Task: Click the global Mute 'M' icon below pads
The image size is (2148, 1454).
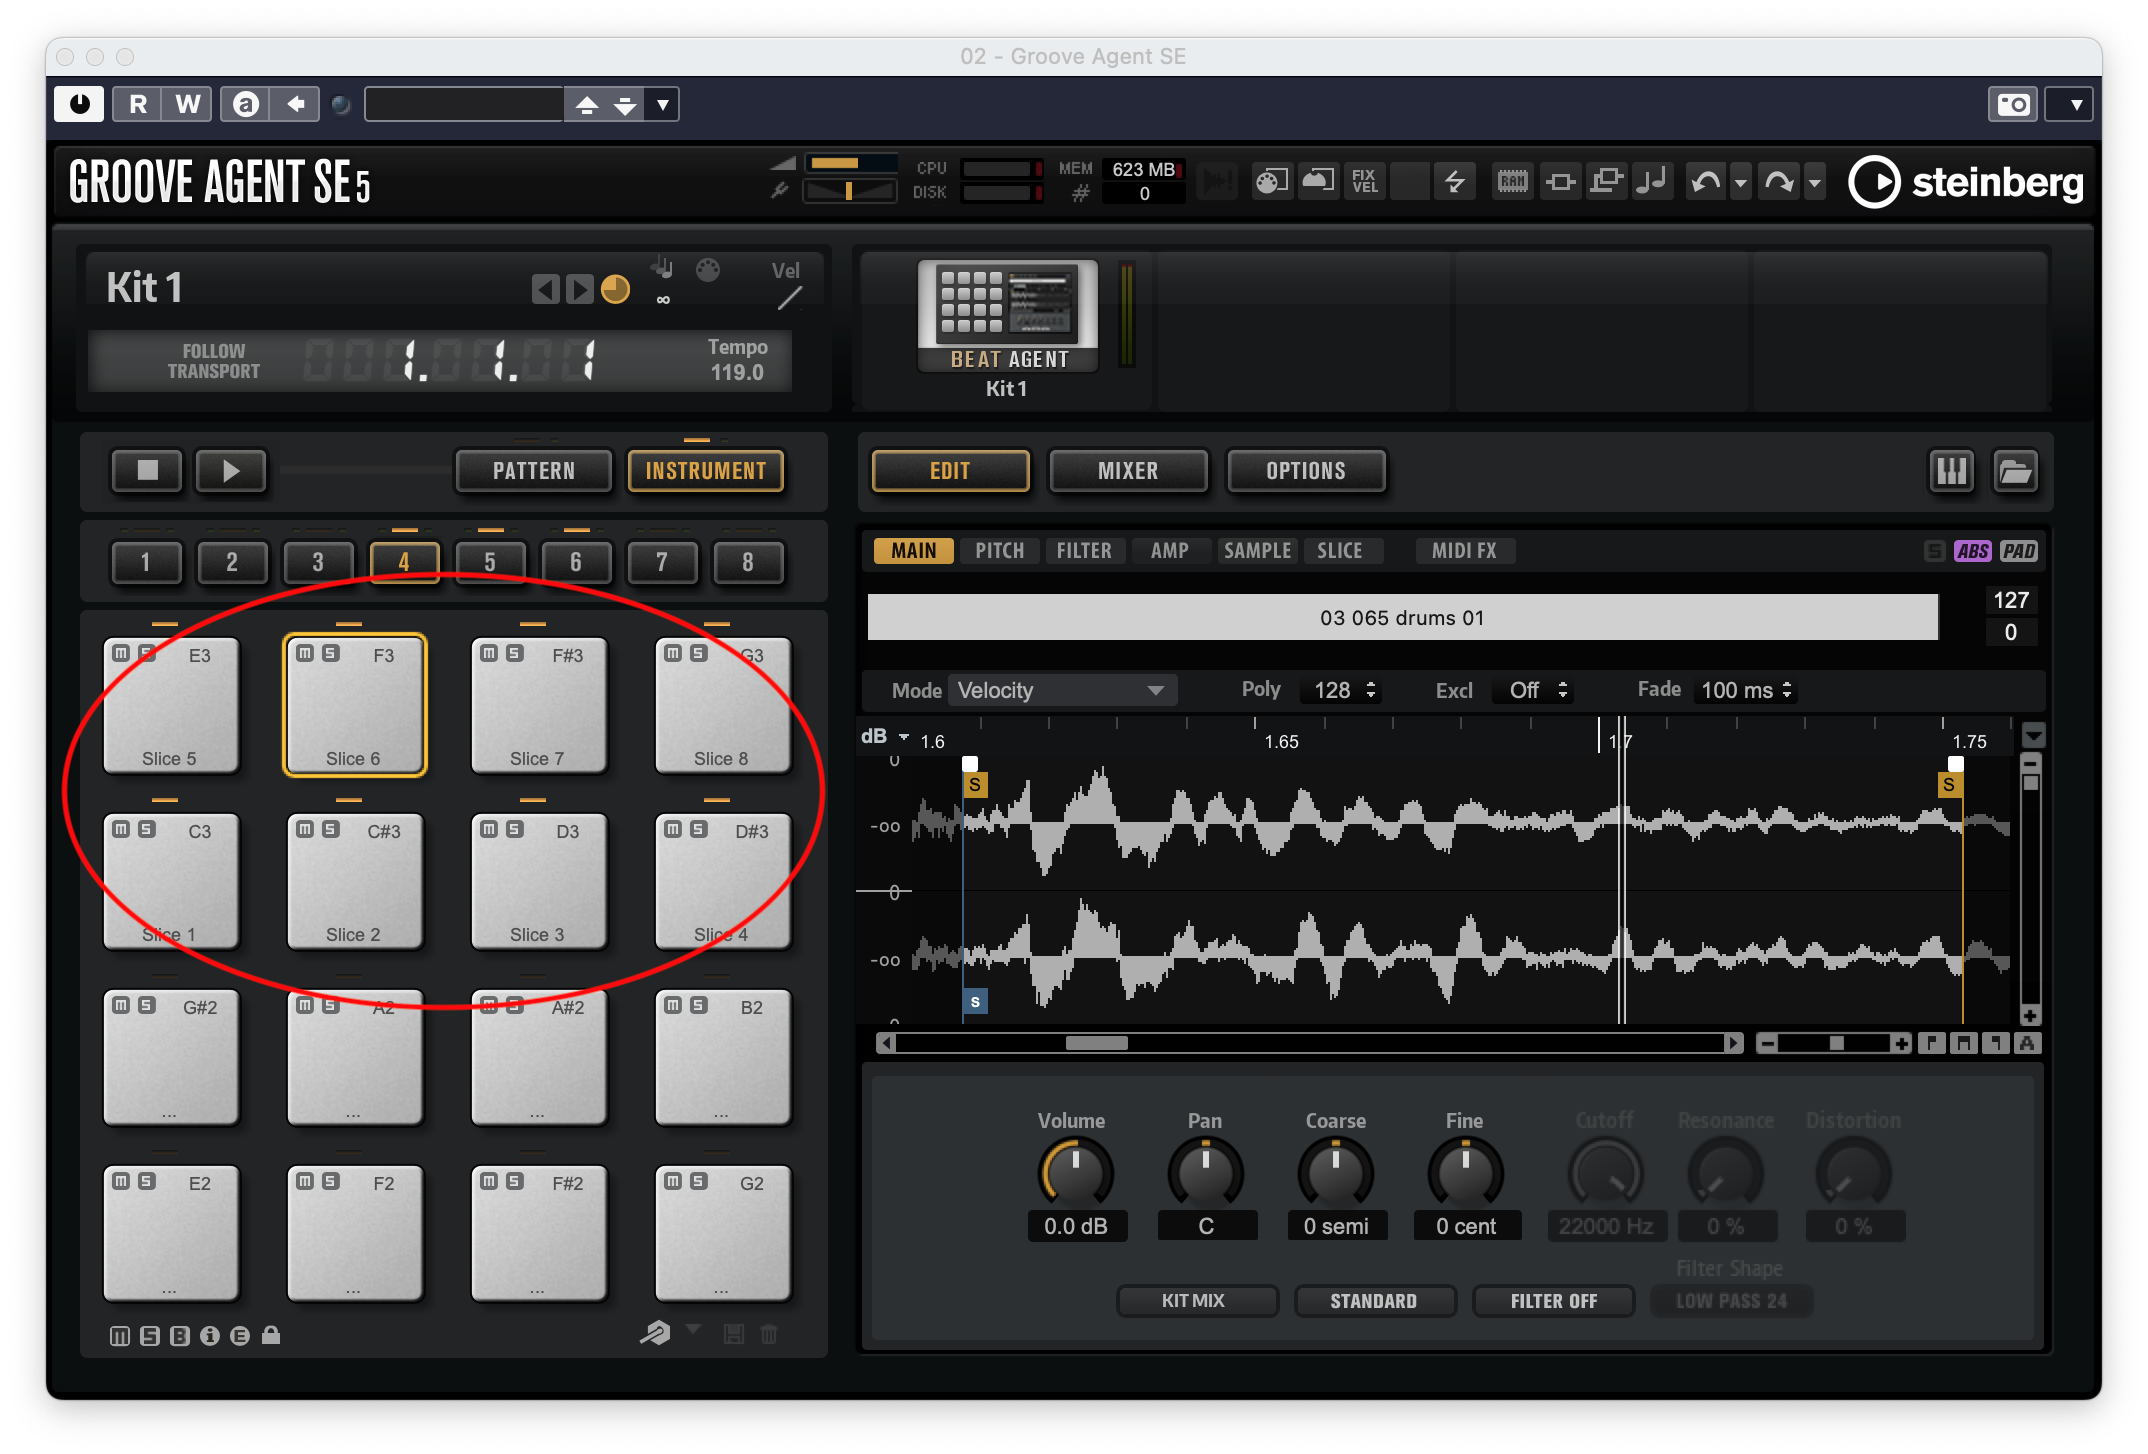Action: (x=120, y=1336)
